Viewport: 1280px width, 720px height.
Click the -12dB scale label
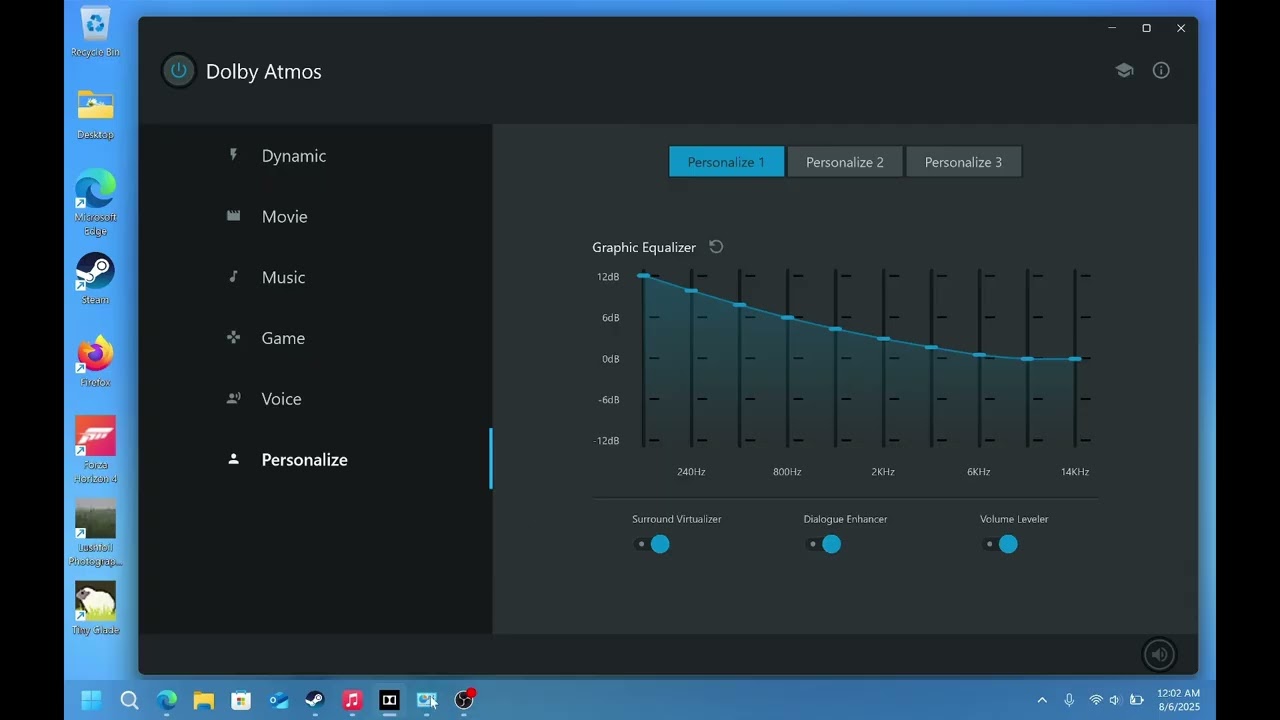(x=607, y=440)
